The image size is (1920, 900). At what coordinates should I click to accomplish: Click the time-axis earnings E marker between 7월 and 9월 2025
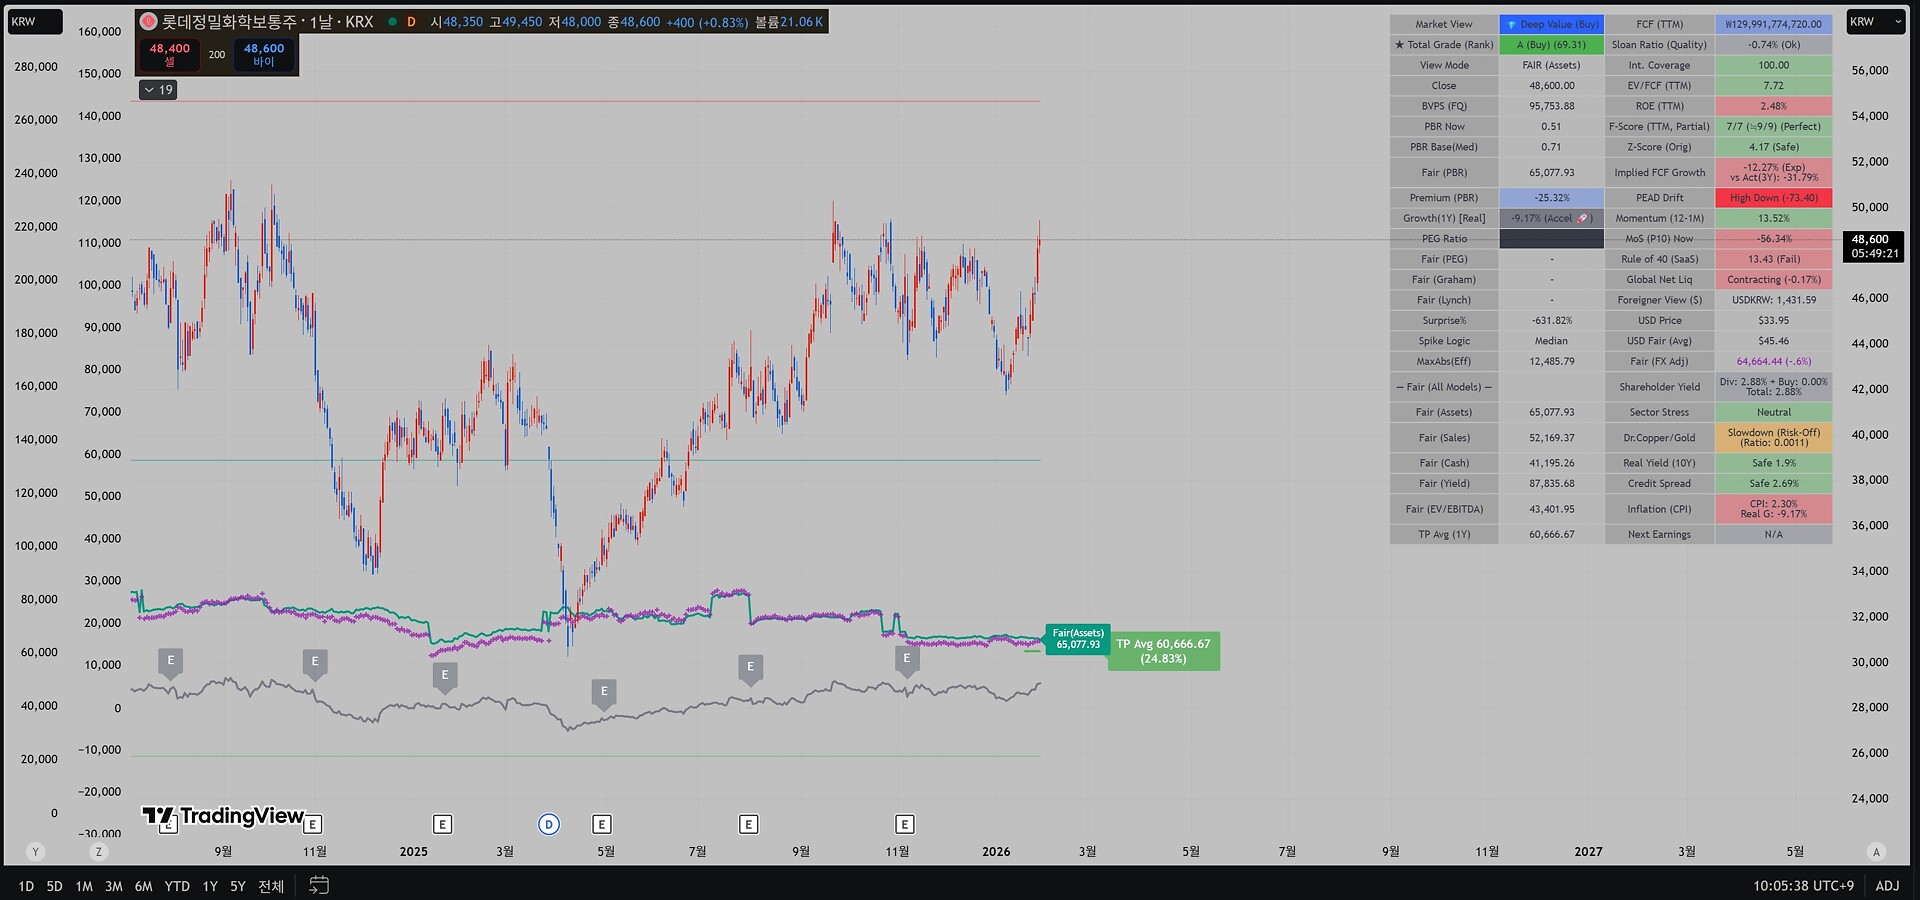pyautogui.click(x=748, y=824)
